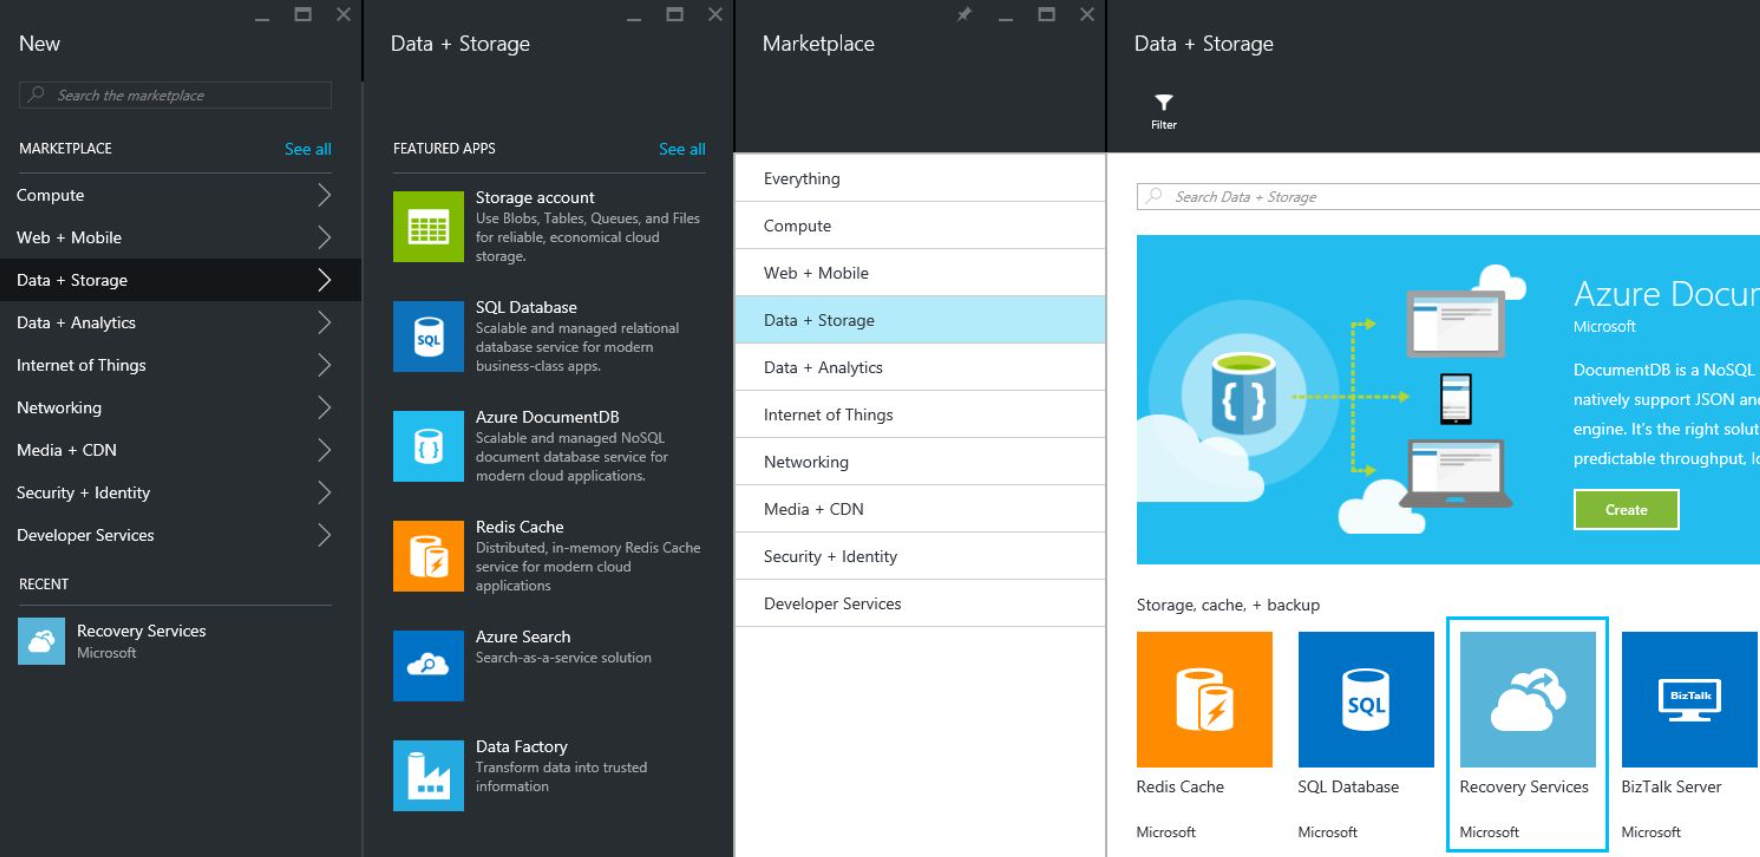
Task: Close the middle Data + Storage featured apps blade
Action: tap(715, 14)
